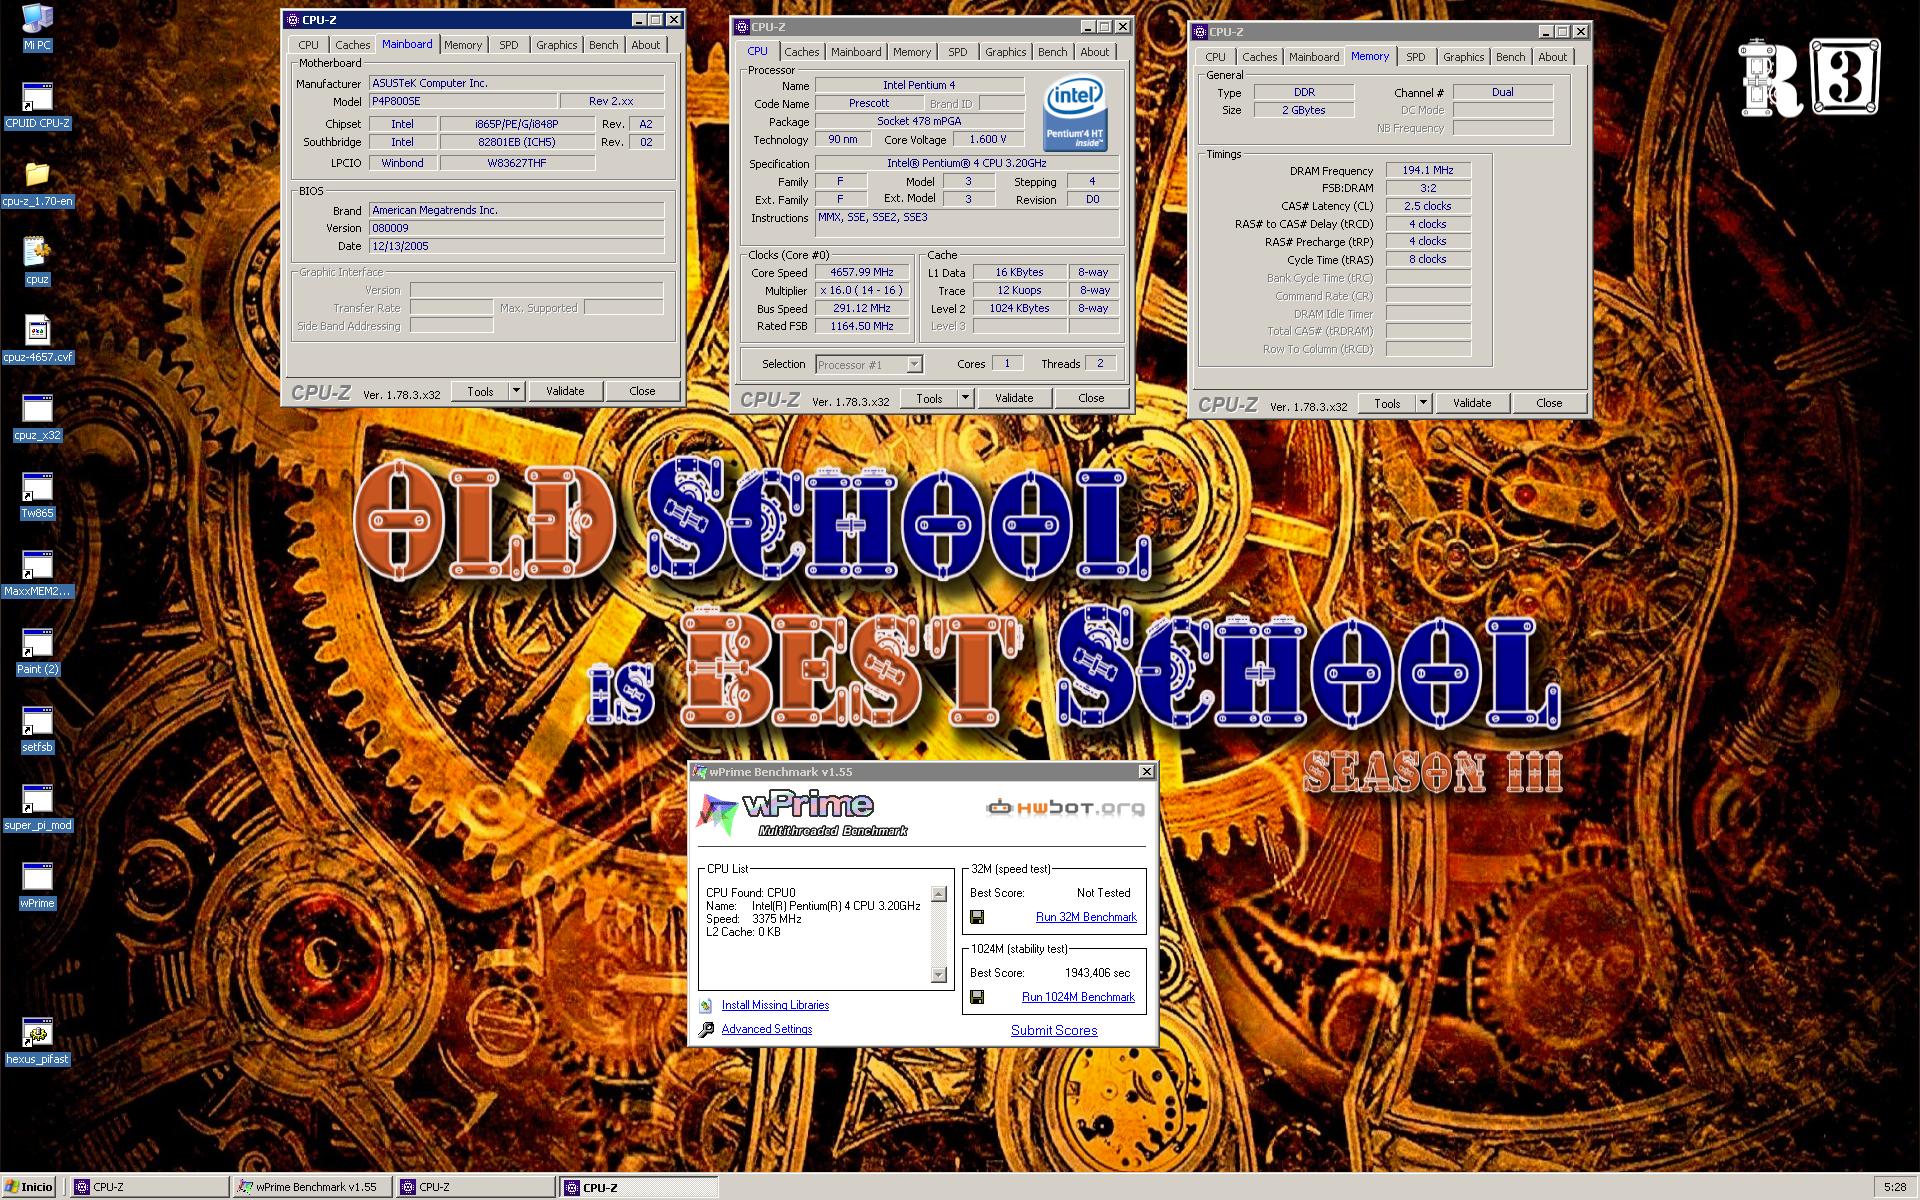Open the Mi PC desktop icon
This screenshot has width=1920, height=1200.
click(x=37, y=18)
